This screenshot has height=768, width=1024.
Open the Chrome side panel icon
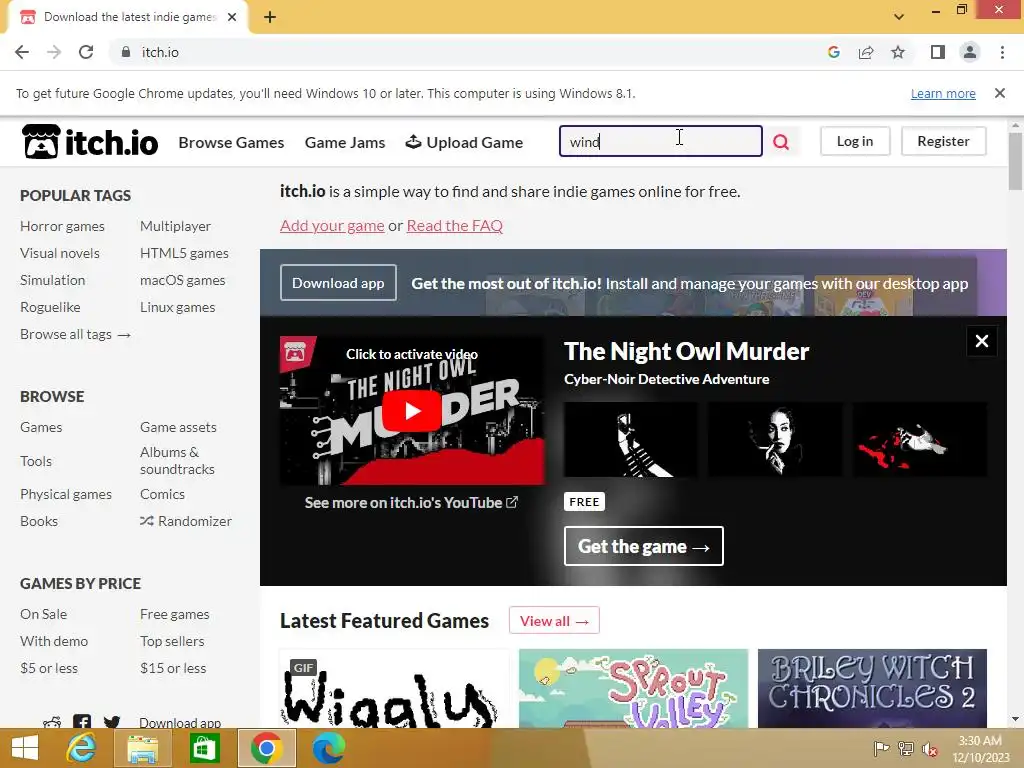[938, 52]
